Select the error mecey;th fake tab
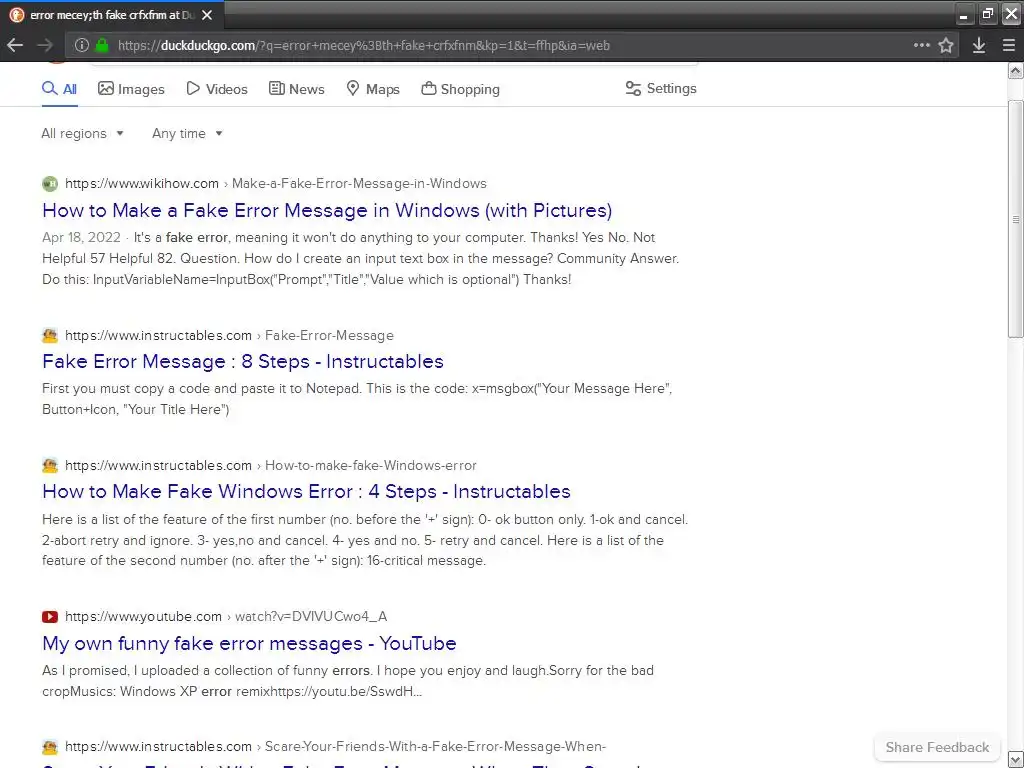The image size is (1024, 768). point(112,15)
